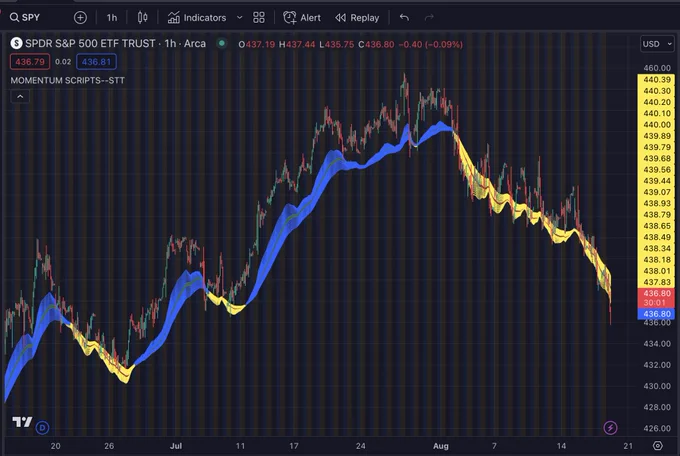Screen dimensions: 680x456
Task: Open the indicator templates grid icon
Action: pos(259,17)
